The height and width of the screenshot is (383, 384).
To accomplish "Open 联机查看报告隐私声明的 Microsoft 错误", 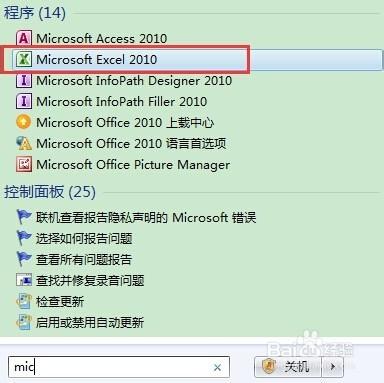I will (x=146, y=218).
